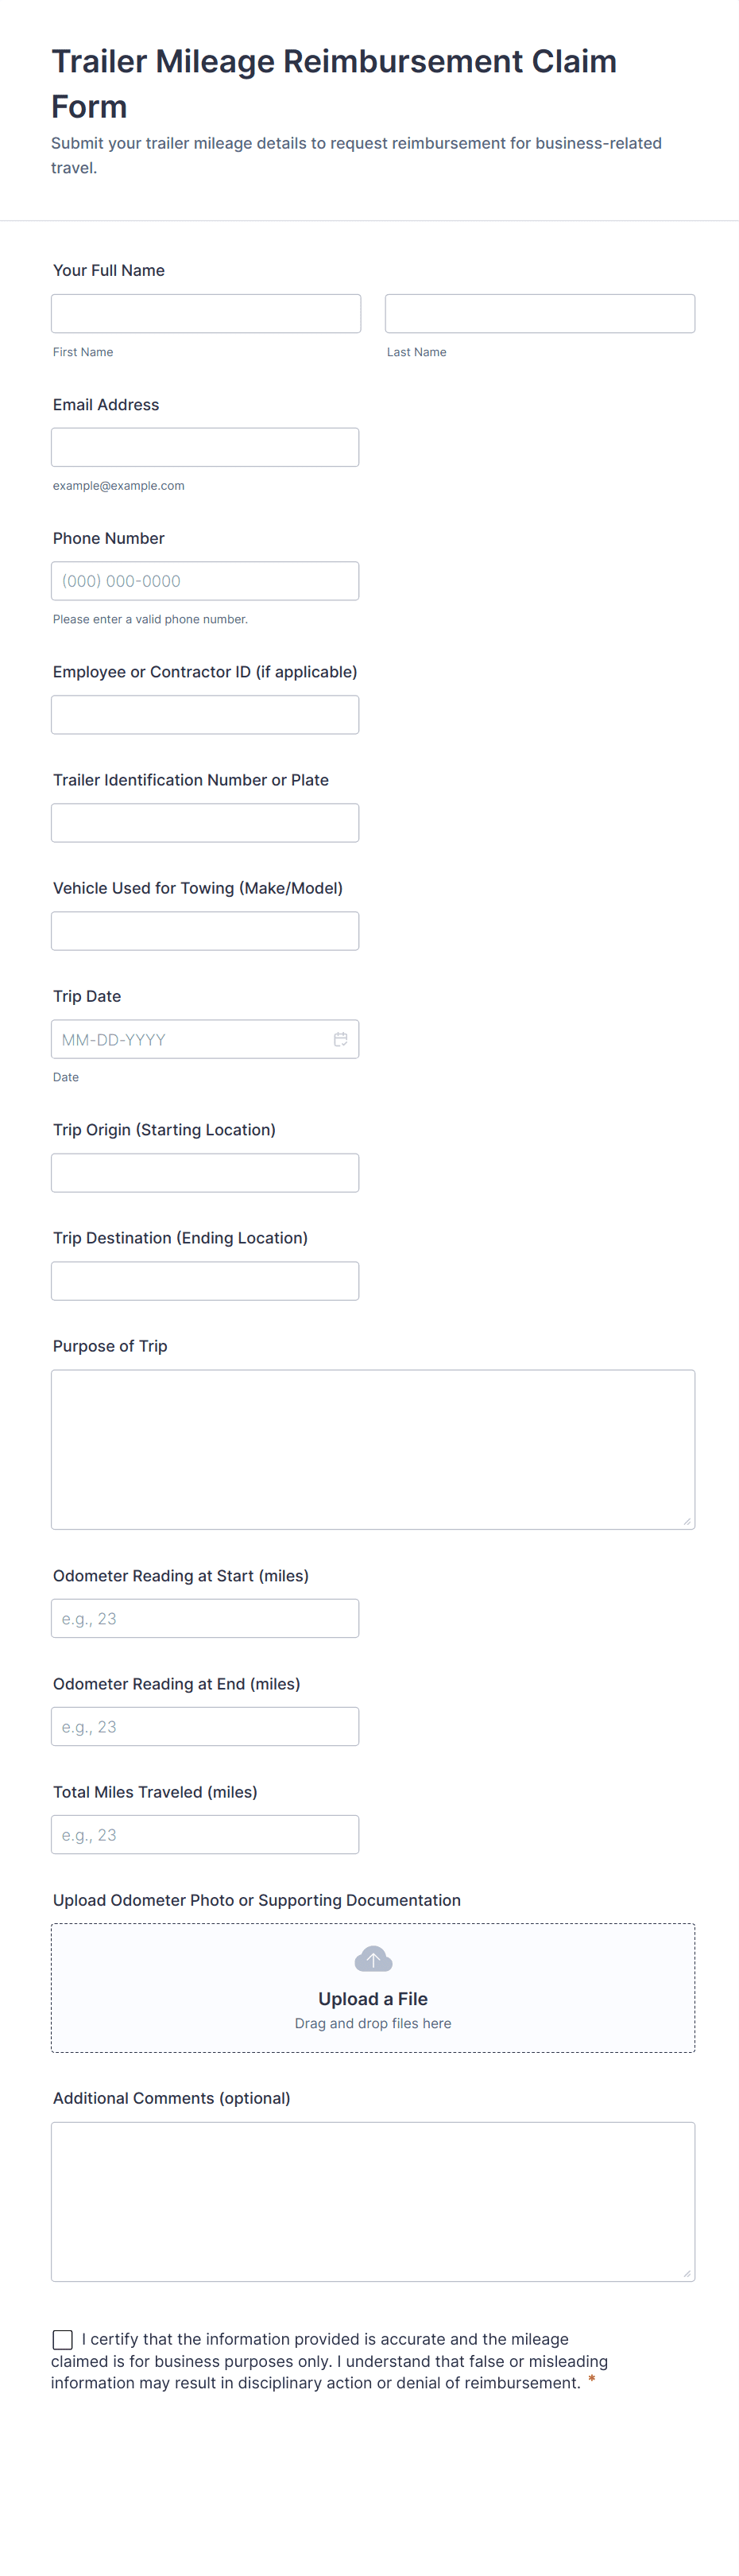Click the cloud upload icon

click(373, 1959)
